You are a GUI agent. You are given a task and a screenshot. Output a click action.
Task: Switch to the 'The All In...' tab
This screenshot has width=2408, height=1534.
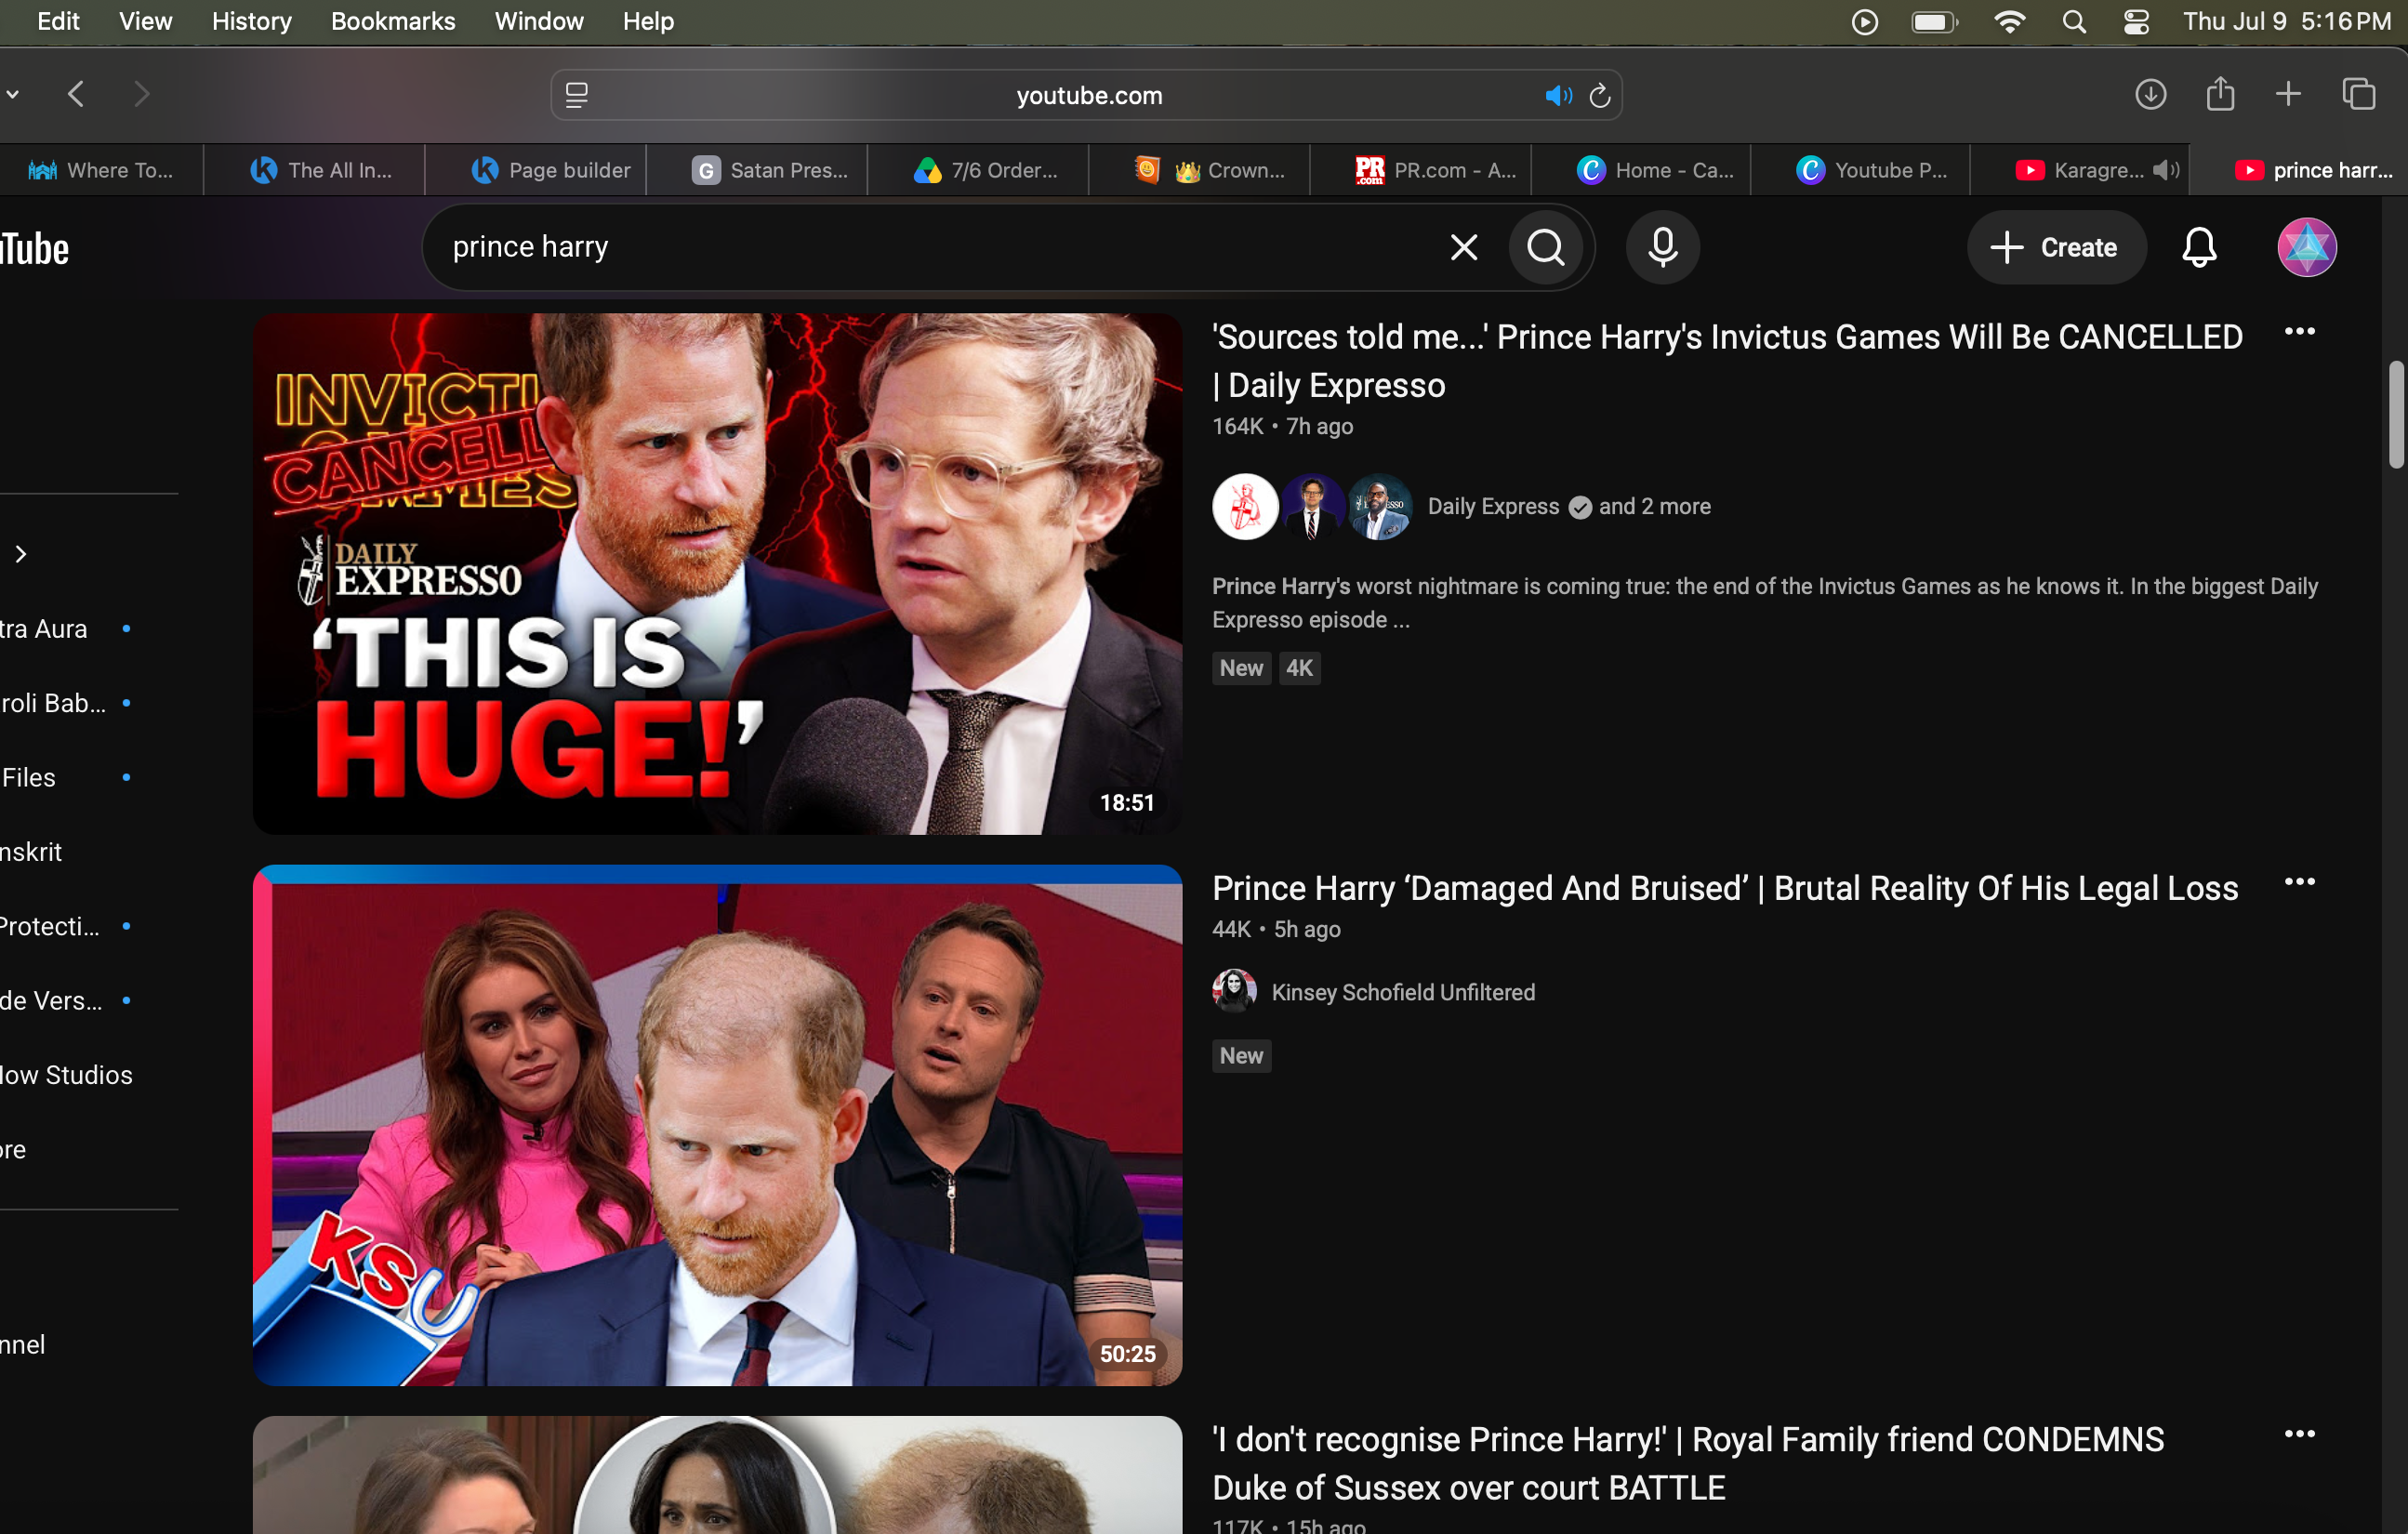tap(314, 170)
